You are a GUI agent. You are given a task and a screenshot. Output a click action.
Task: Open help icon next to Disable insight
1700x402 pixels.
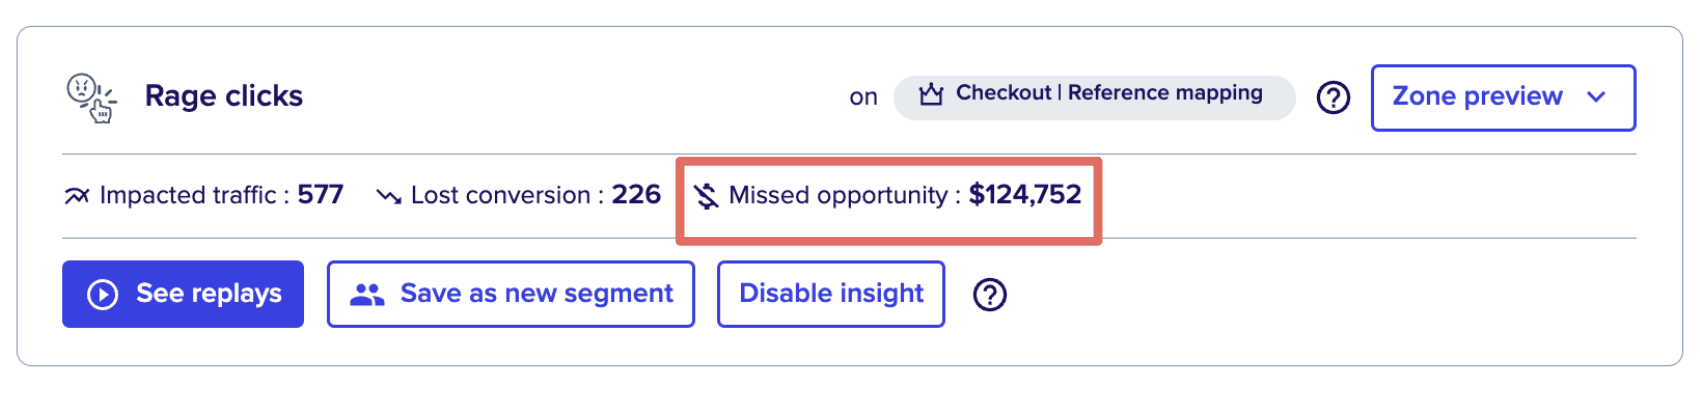[990, 295]
